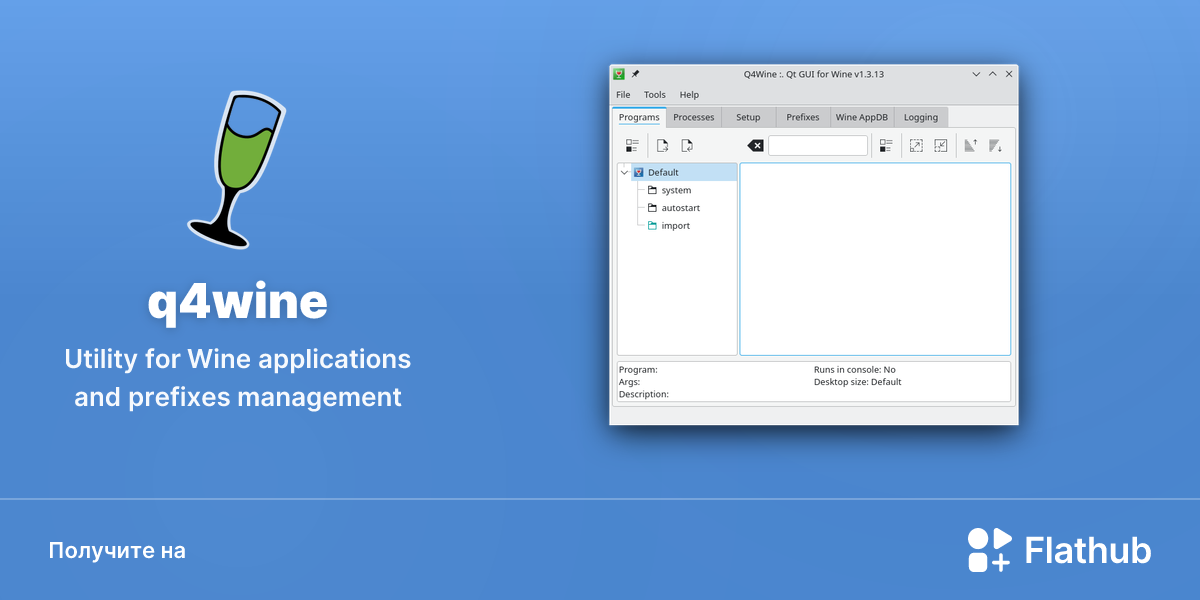
Task: Click 'Desktop size: Default' text
Action: (x=858, y=382)
